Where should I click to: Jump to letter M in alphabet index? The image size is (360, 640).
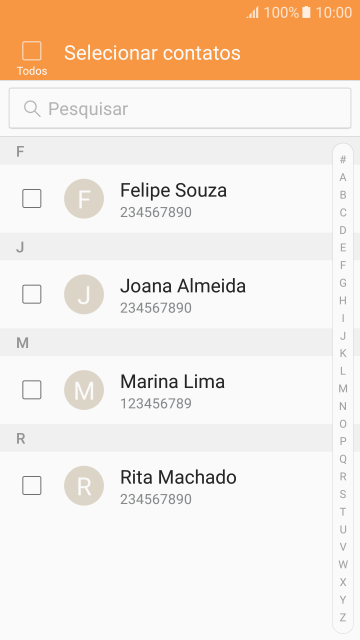click(x=343, y=389)
